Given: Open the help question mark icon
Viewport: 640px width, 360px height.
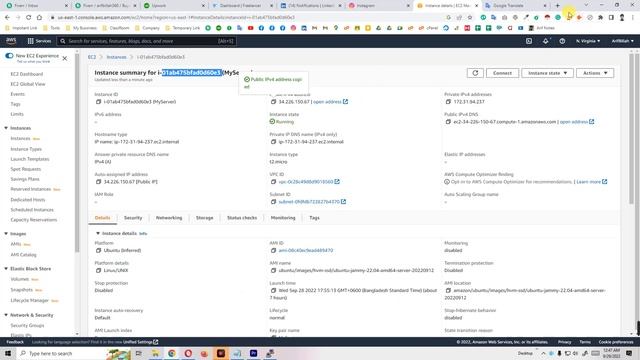Looking at the screenshot, I should tap(562, 41).
